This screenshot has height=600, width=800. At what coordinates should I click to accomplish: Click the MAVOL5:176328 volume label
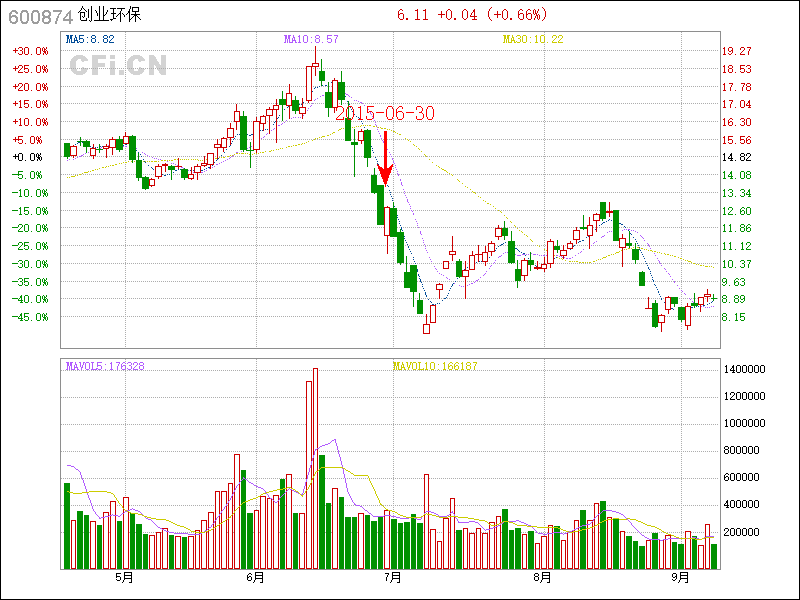pyautogui.click(x=105, y=367)
